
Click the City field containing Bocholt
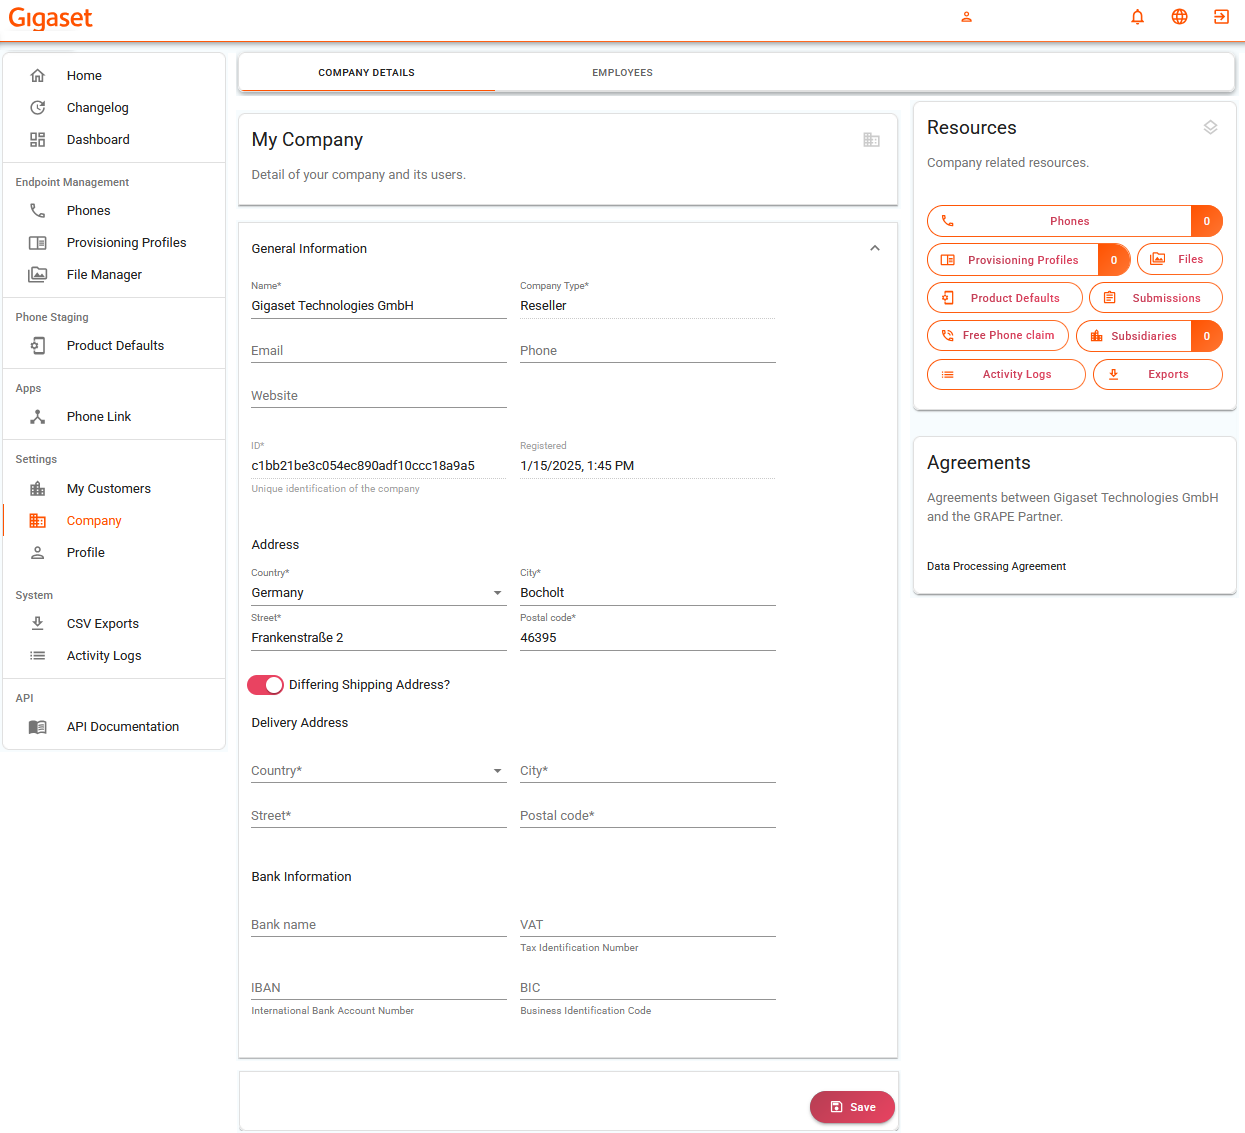point(648,593)
